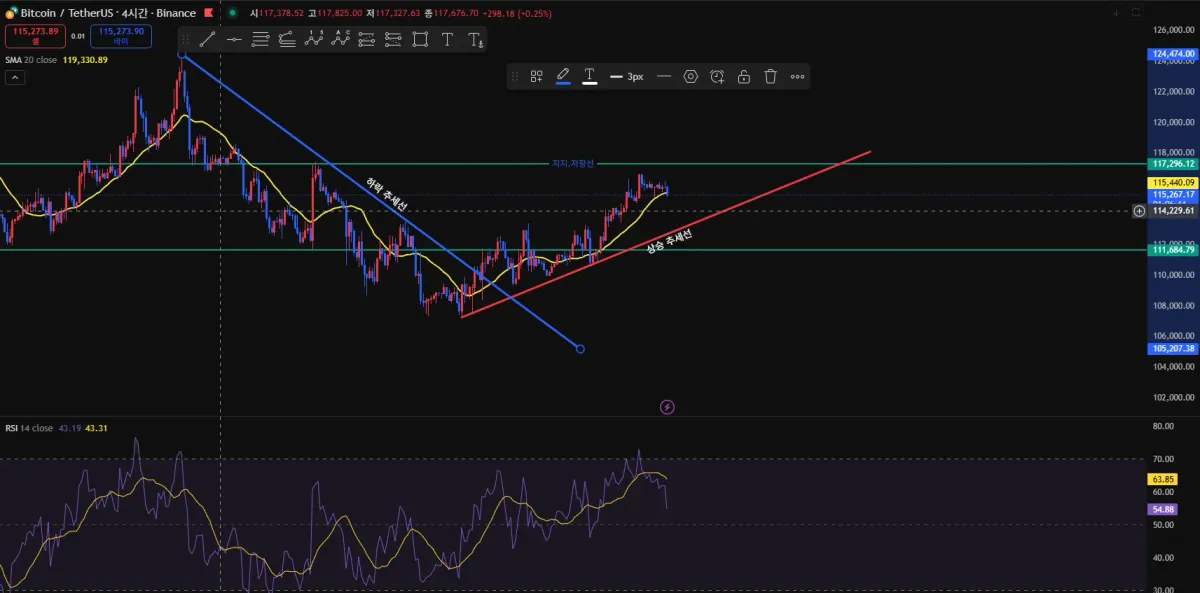Click the red flag icon next to Binance
This screenshot has height=593, width=1200.
point(210,13)
